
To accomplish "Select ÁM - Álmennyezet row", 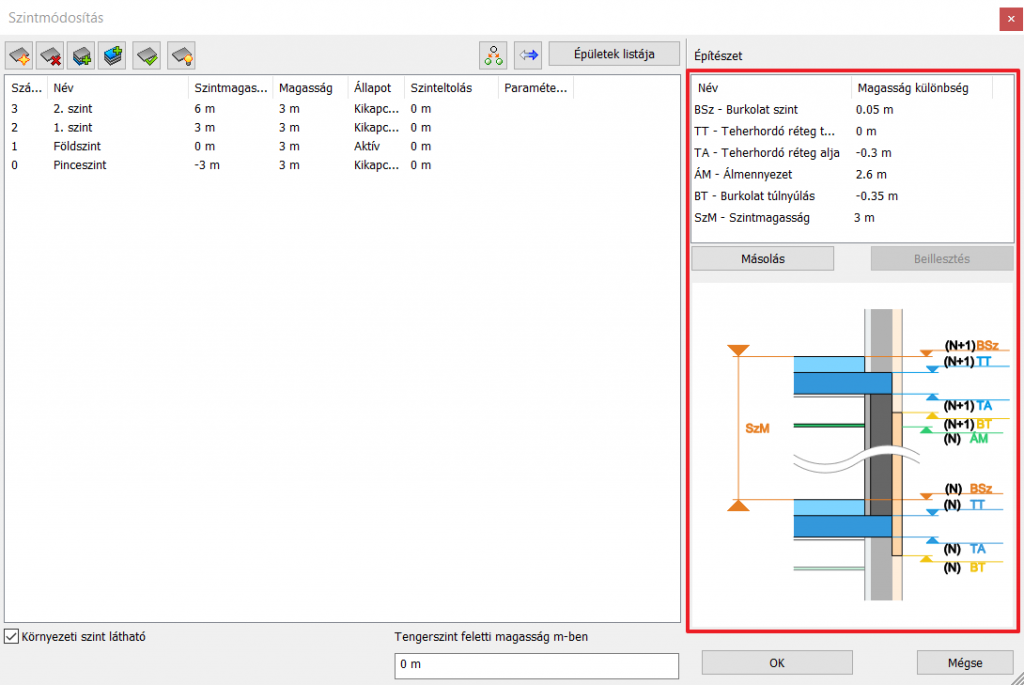I will 852,174.
